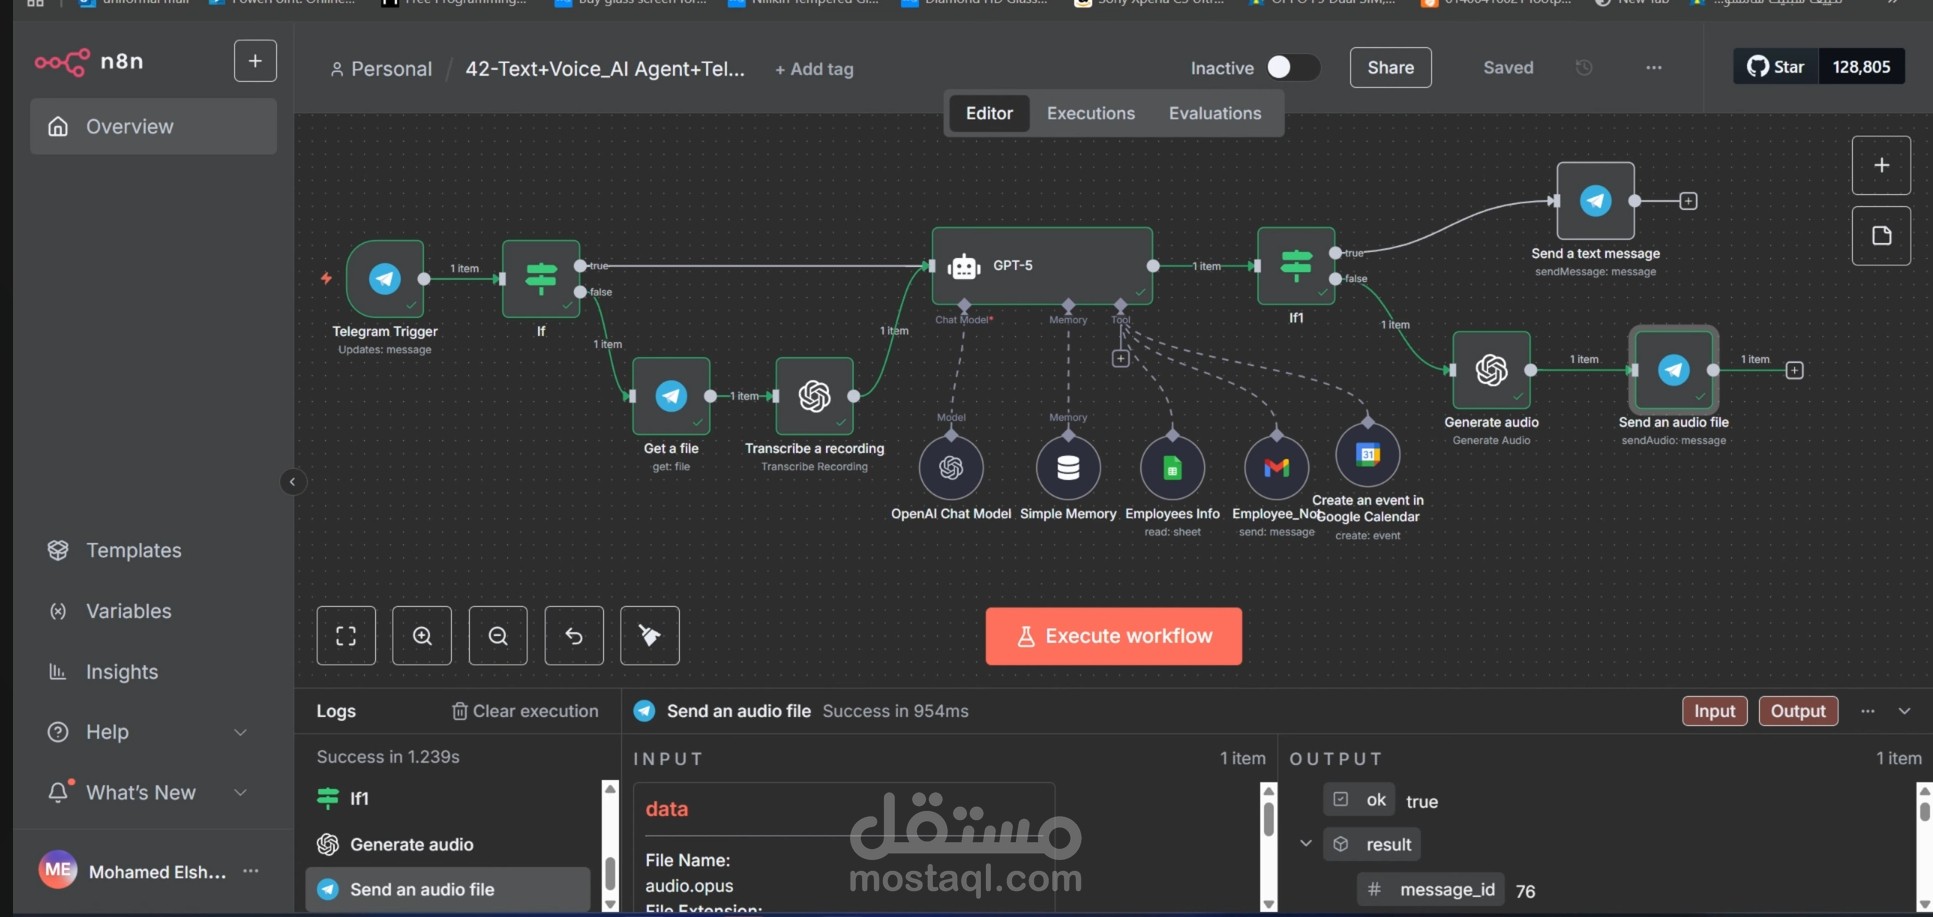Open the Personal project breadcrumb
Image resolution: width=1933 pixels, height=917 pixels.
click(x=381, y=69)
